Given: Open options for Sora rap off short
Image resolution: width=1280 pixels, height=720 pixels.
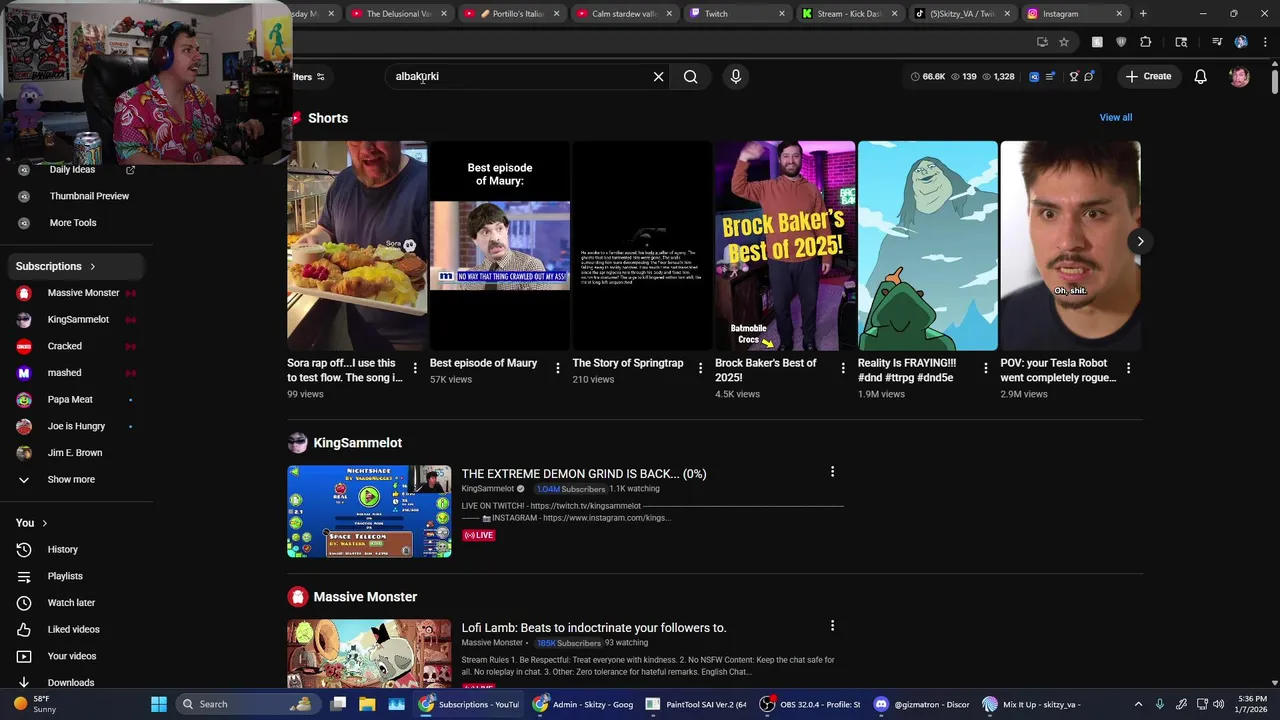Looking at the screenshot, I should point(415,368).
